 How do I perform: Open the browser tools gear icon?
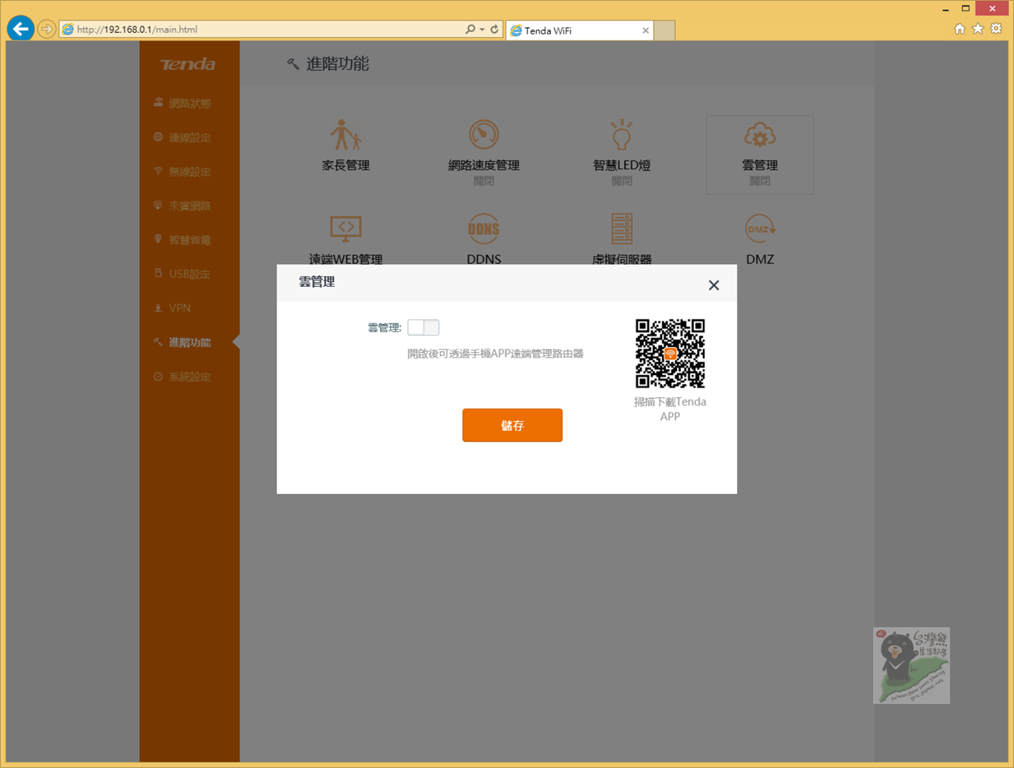996,28
